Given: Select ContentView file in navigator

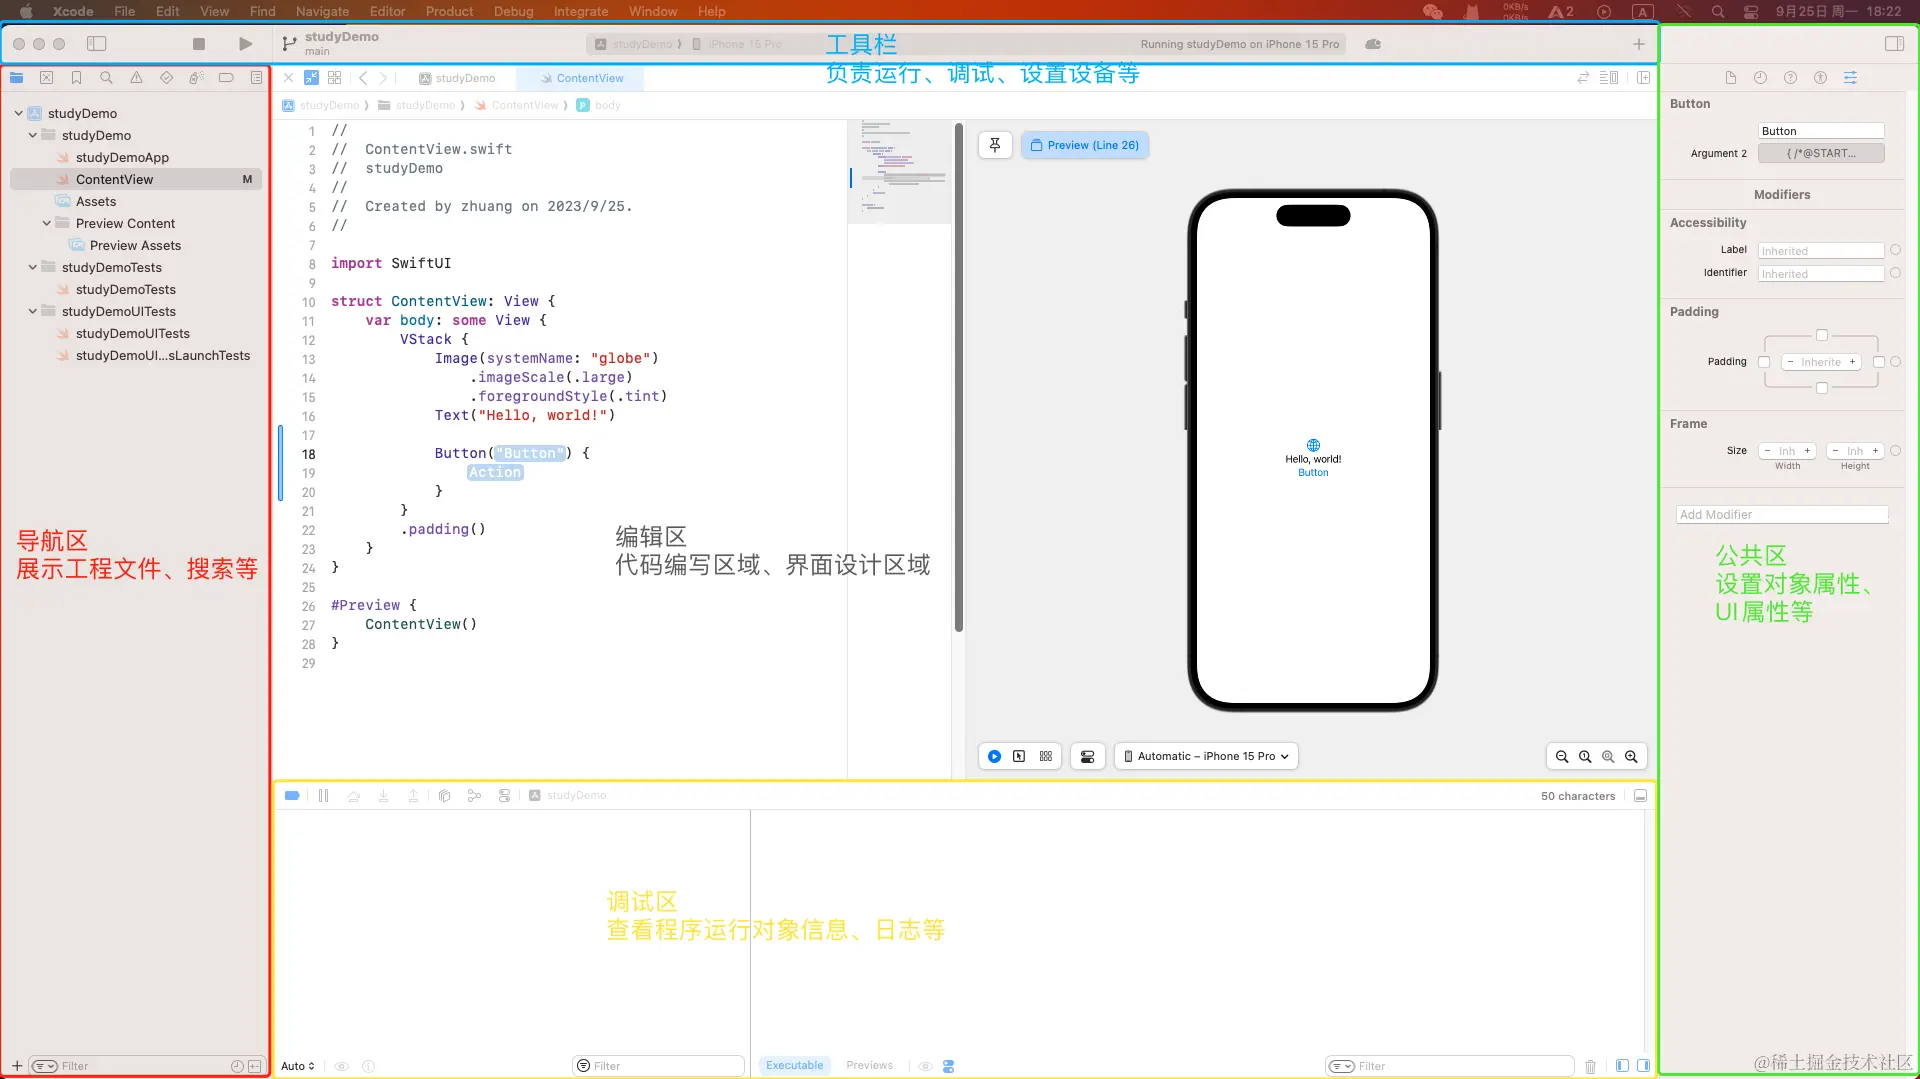Looking at the screenshot, I should pyautogui.click(x=136, y=180).
